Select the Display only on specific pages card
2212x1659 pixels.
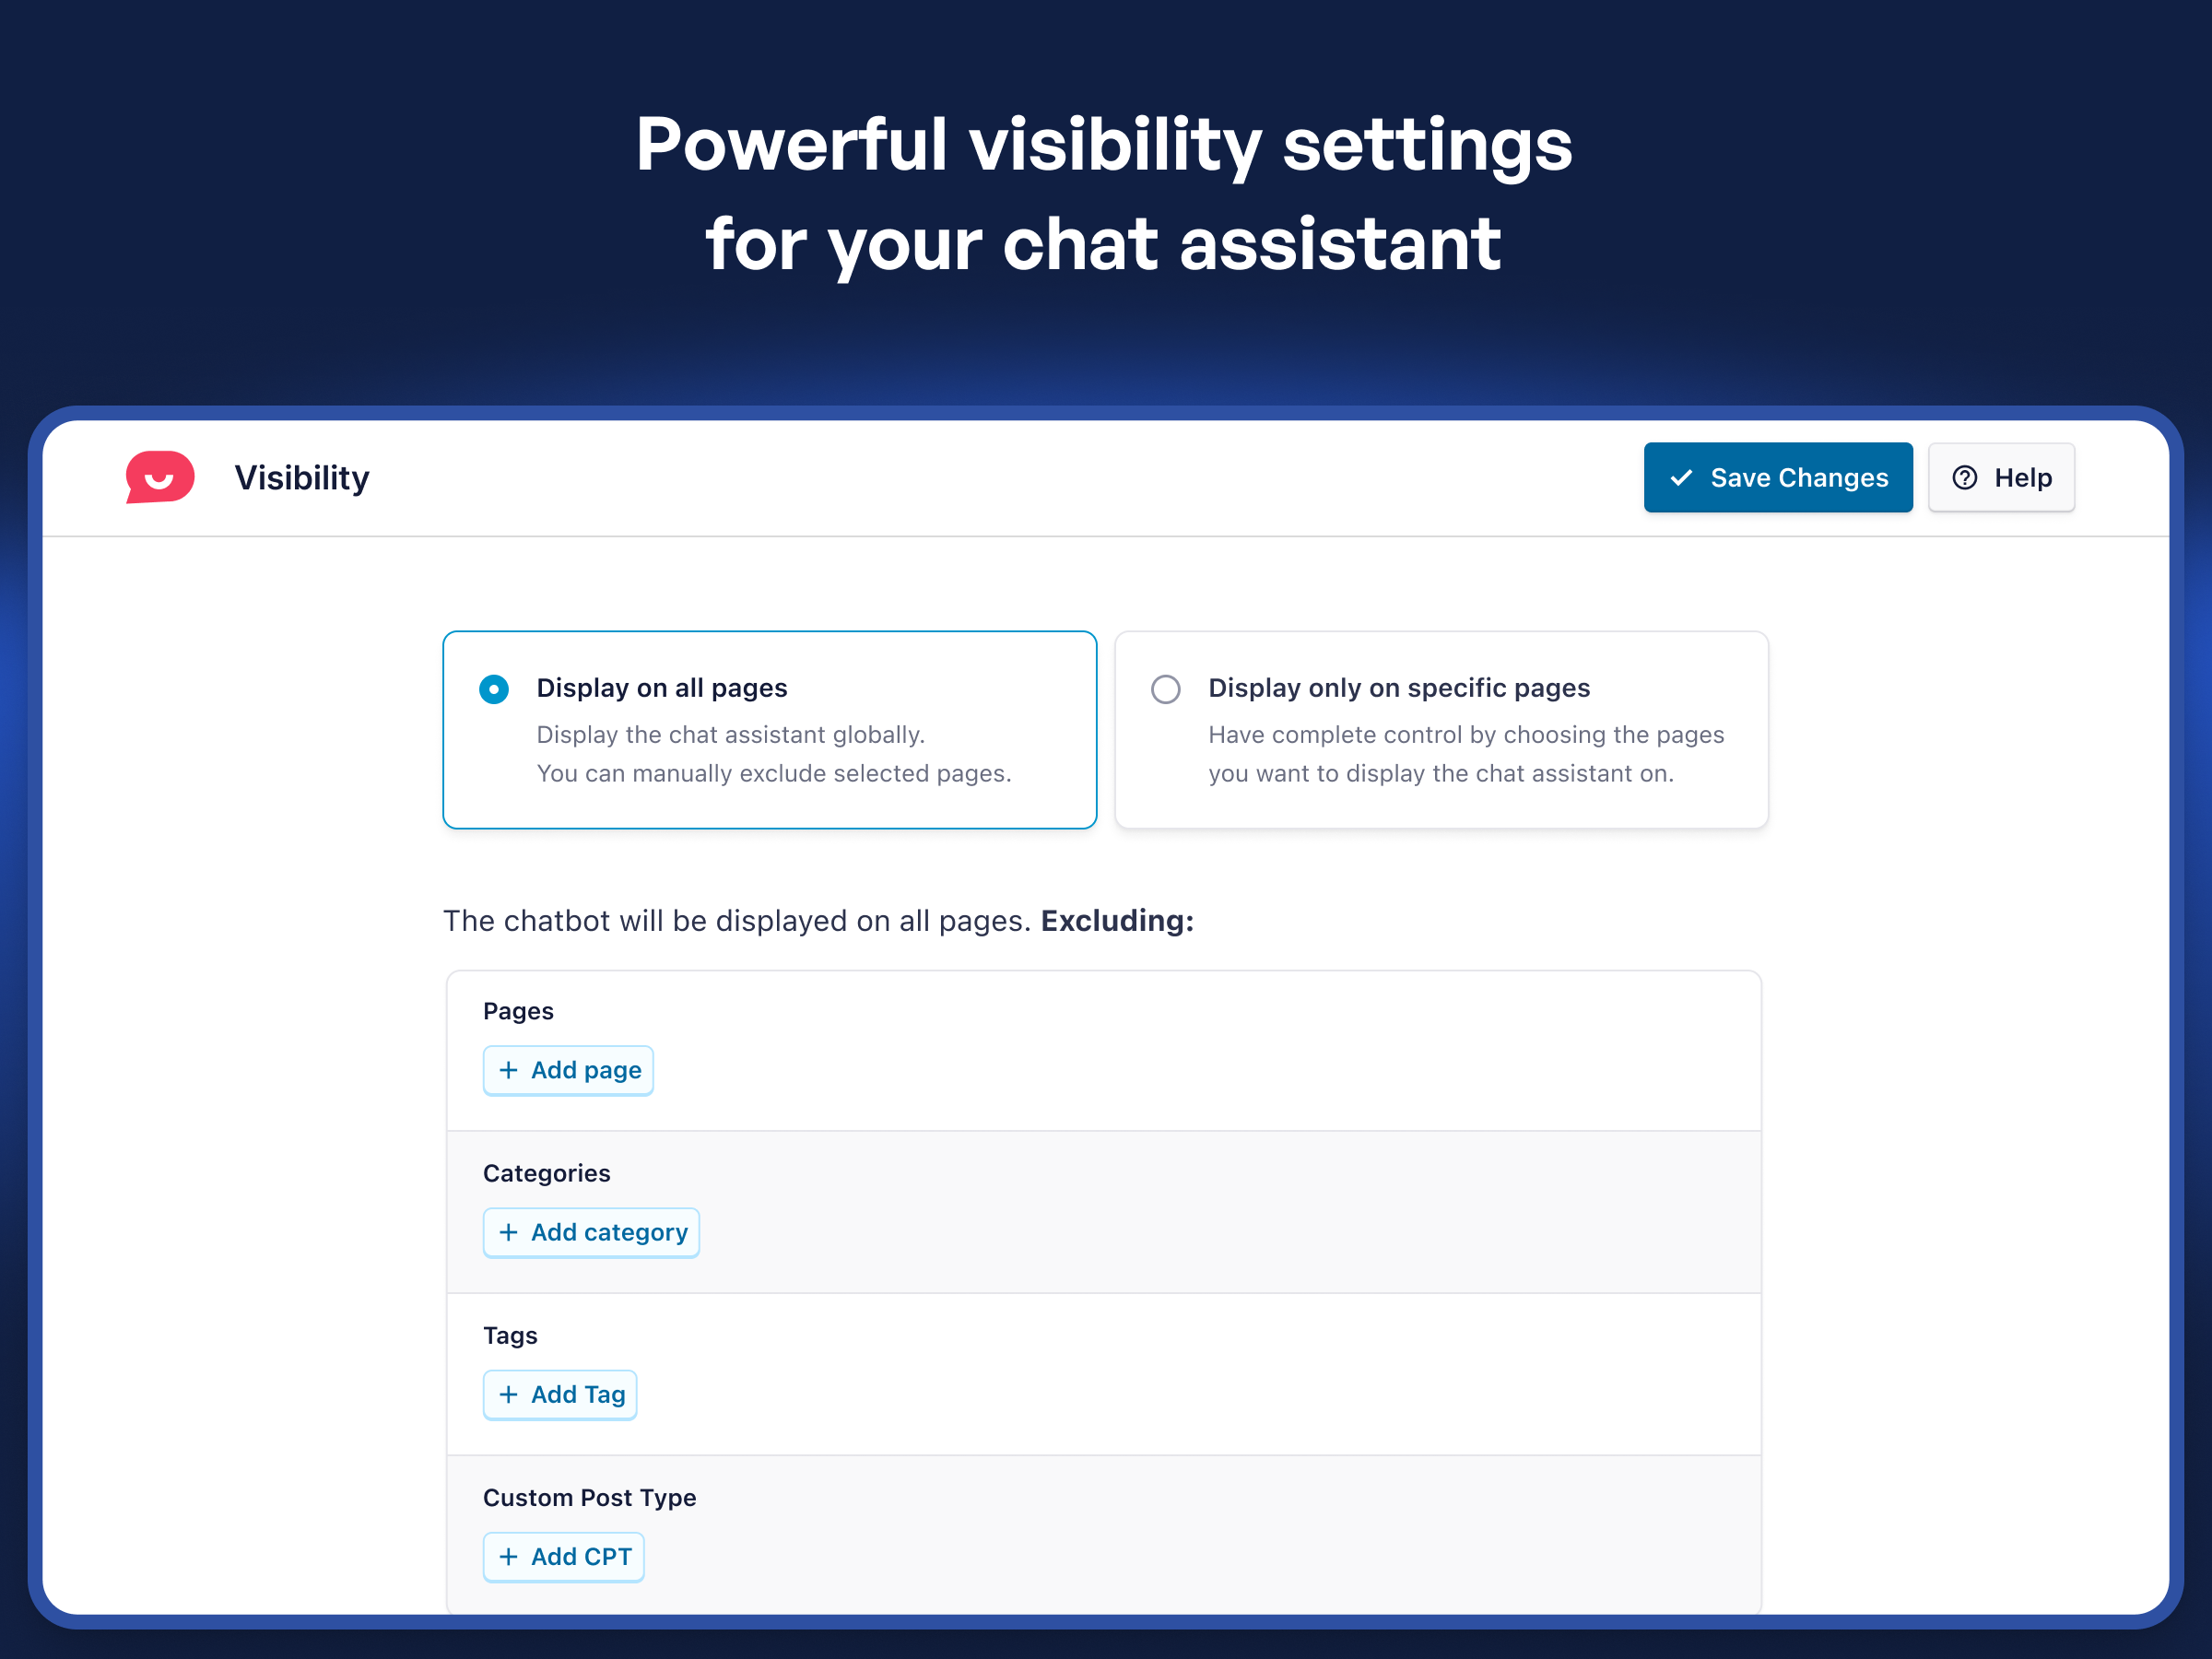(1440, 730)
